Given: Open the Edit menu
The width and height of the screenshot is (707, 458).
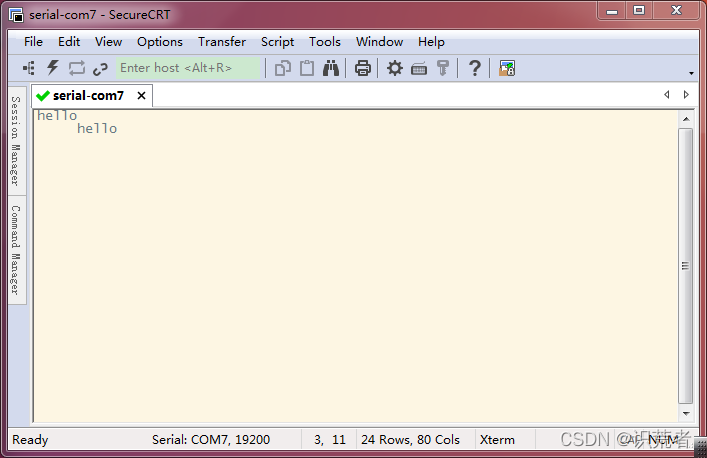Looking at the screenshot, I should point(69,42).
